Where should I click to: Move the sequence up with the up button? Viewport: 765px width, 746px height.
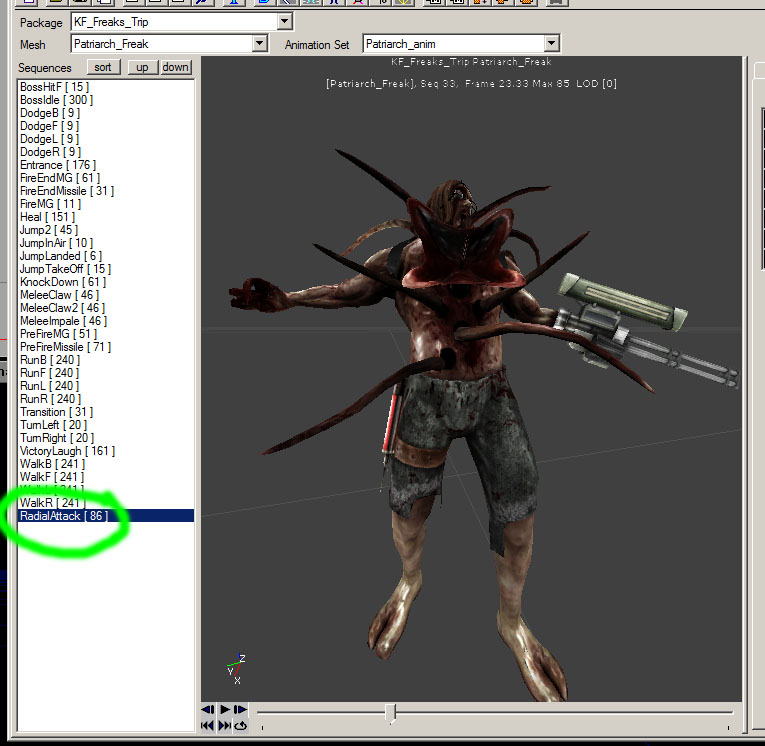coord(142,67)
